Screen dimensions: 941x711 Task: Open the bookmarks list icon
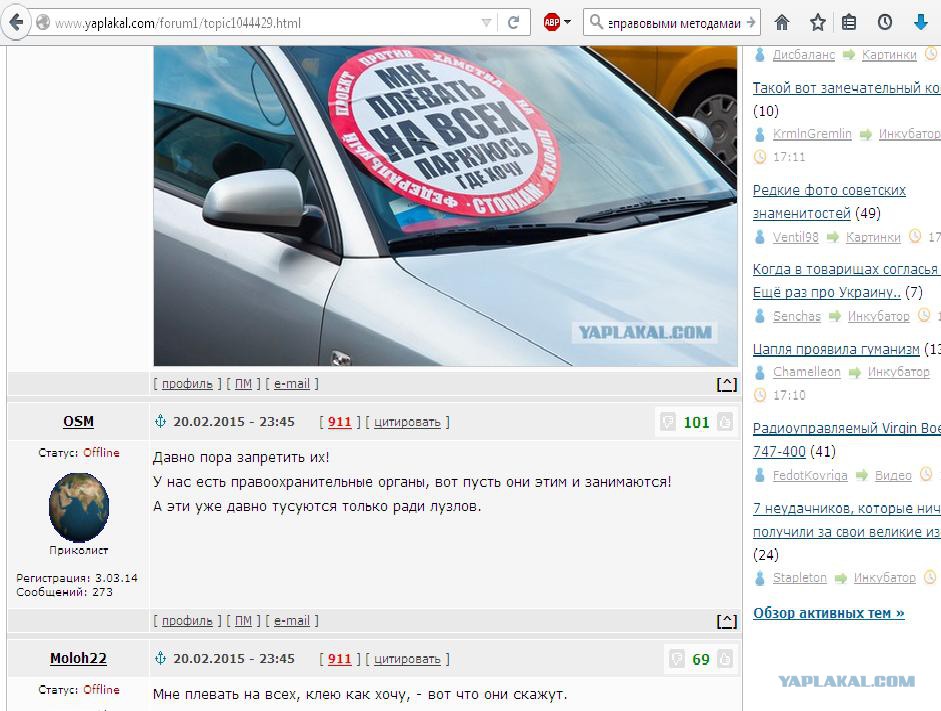click(x=849, y=23)
